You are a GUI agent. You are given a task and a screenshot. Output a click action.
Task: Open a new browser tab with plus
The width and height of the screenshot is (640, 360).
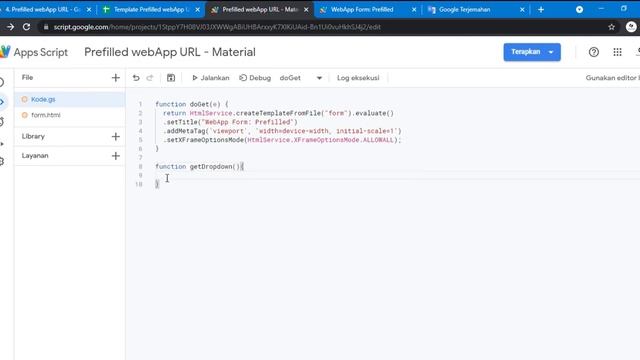point(541,9)
